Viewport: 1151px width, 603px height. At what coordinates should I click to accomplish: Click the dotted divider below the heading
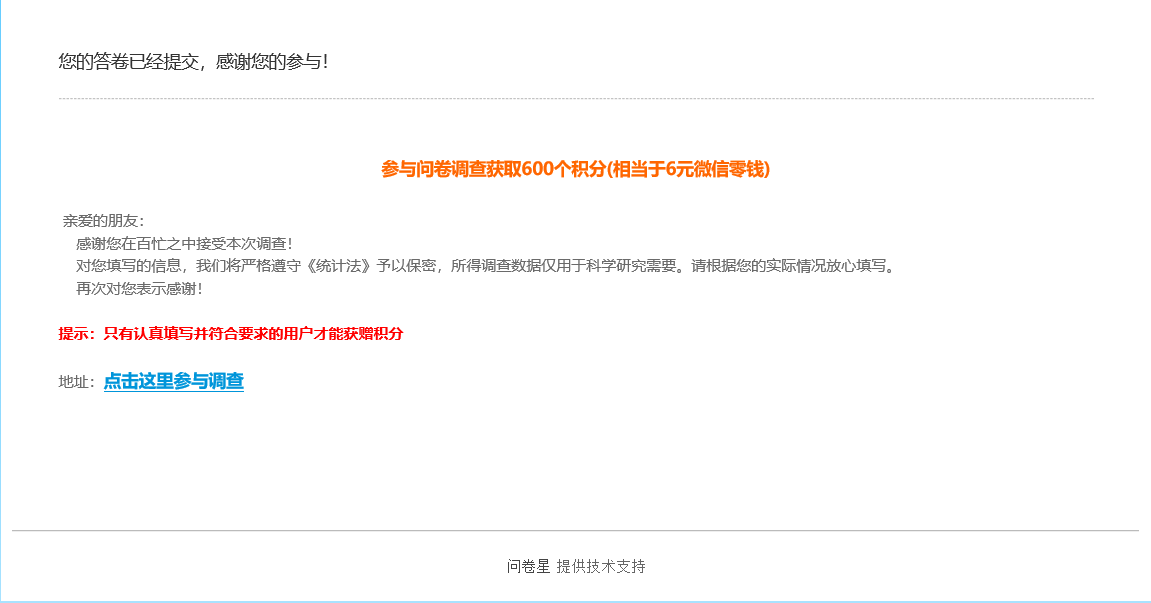pos(576,98)
